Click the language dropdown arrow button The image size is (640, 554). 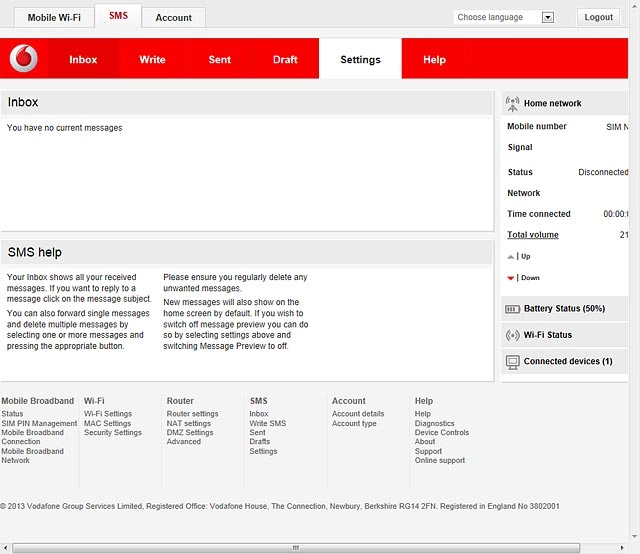coord(548,17)
